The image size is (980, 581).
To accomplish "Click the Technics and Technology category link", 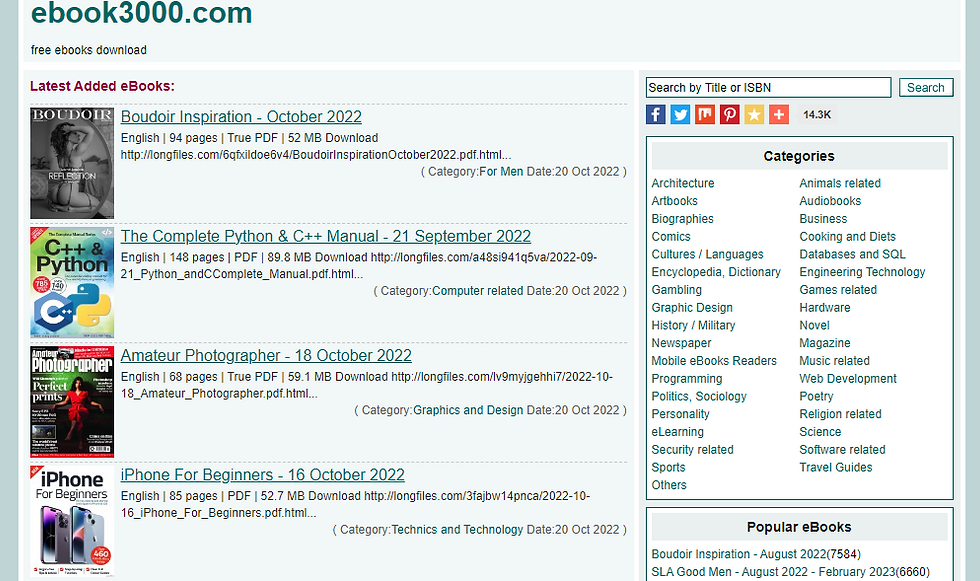I will point(457,529).
